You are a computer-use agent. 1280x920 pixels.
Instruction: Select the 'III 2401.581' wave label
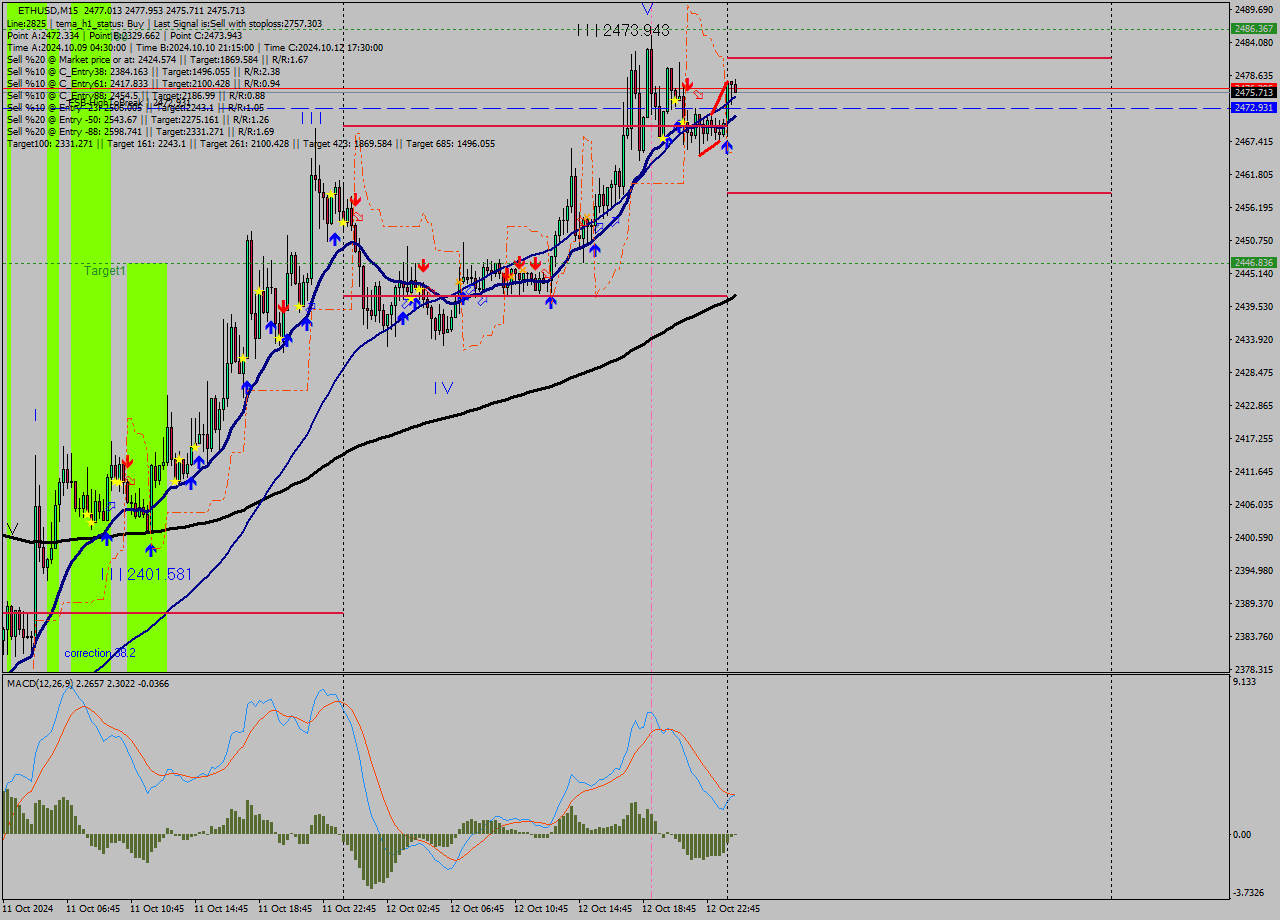coord(146,574)
